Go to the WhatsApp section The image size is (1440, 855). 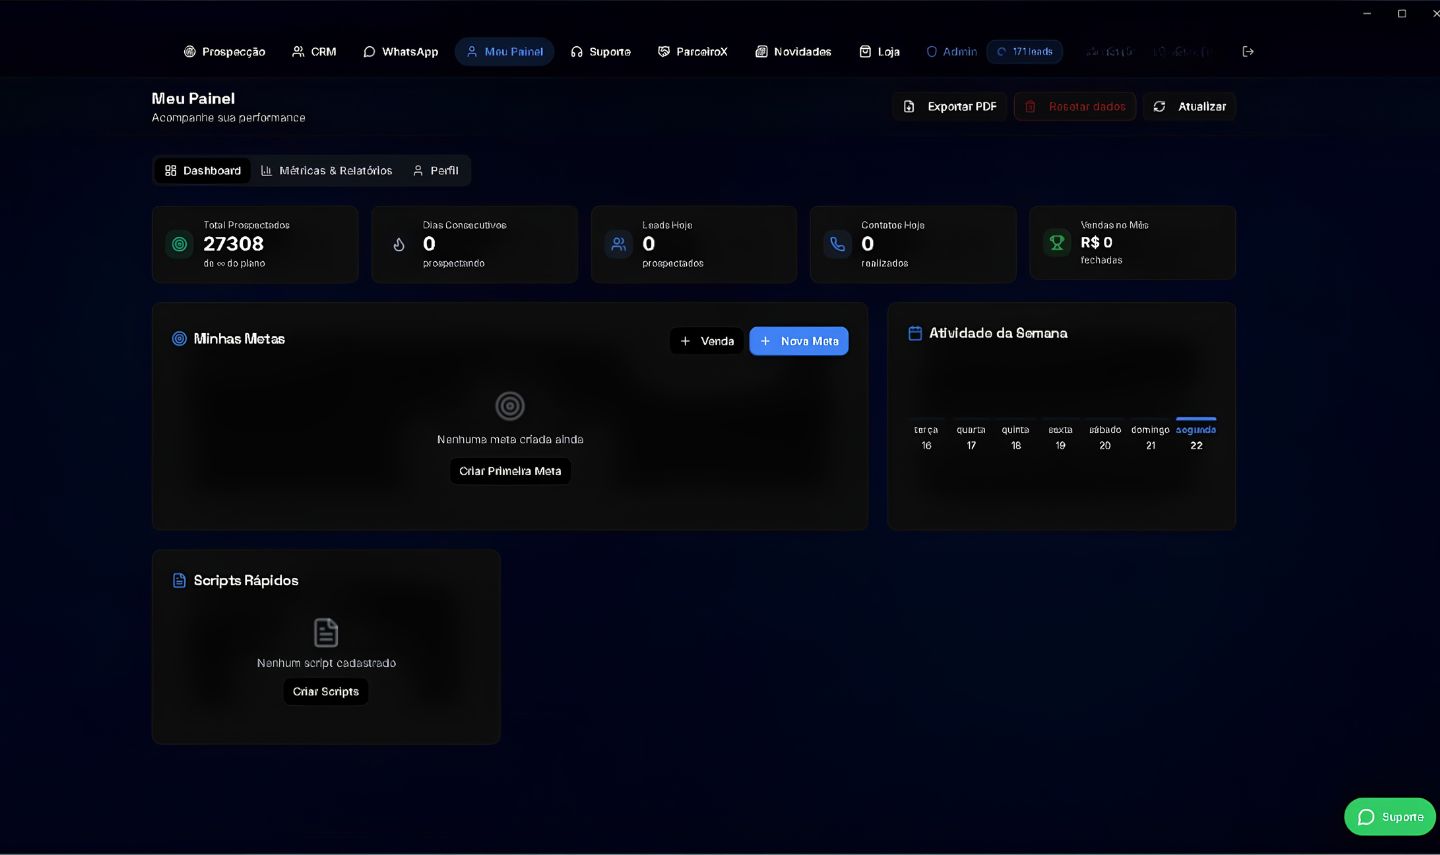pyautogui.click(x=400, y=52)
